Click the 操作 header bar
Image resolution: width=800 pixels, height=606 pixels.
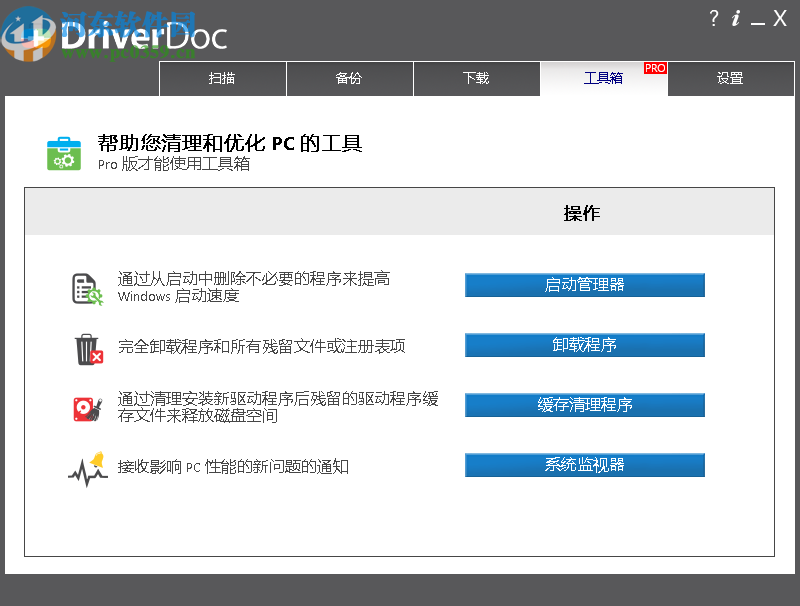tap(584, 212)
